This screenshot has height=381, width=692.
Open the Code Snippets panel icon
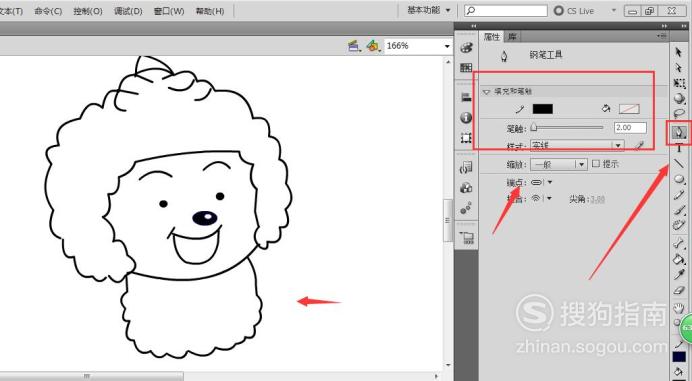pos(466,168)
